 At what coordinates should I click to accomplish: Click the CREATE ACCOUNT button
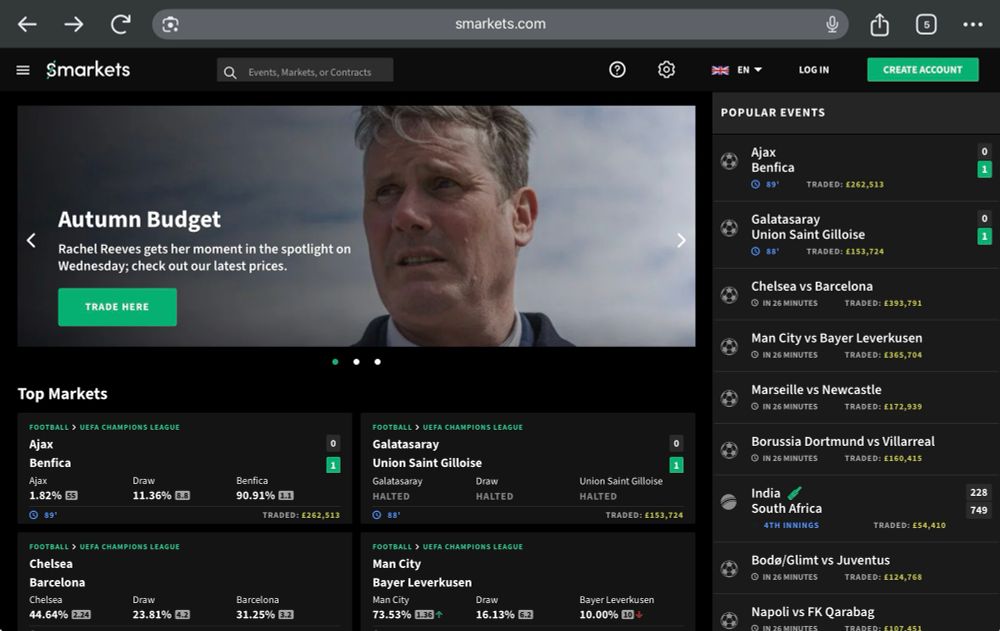coord(922,70)
